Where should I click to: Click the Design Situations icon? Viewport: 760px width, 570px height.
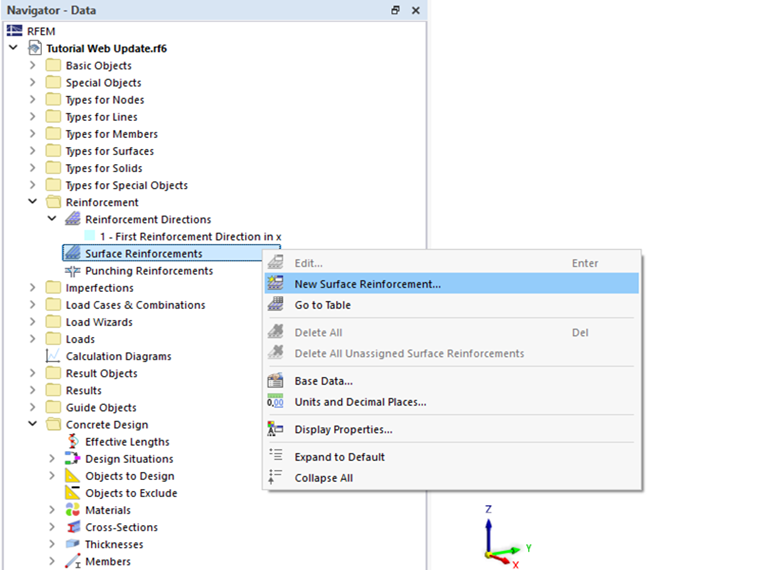tap(73, 459)
